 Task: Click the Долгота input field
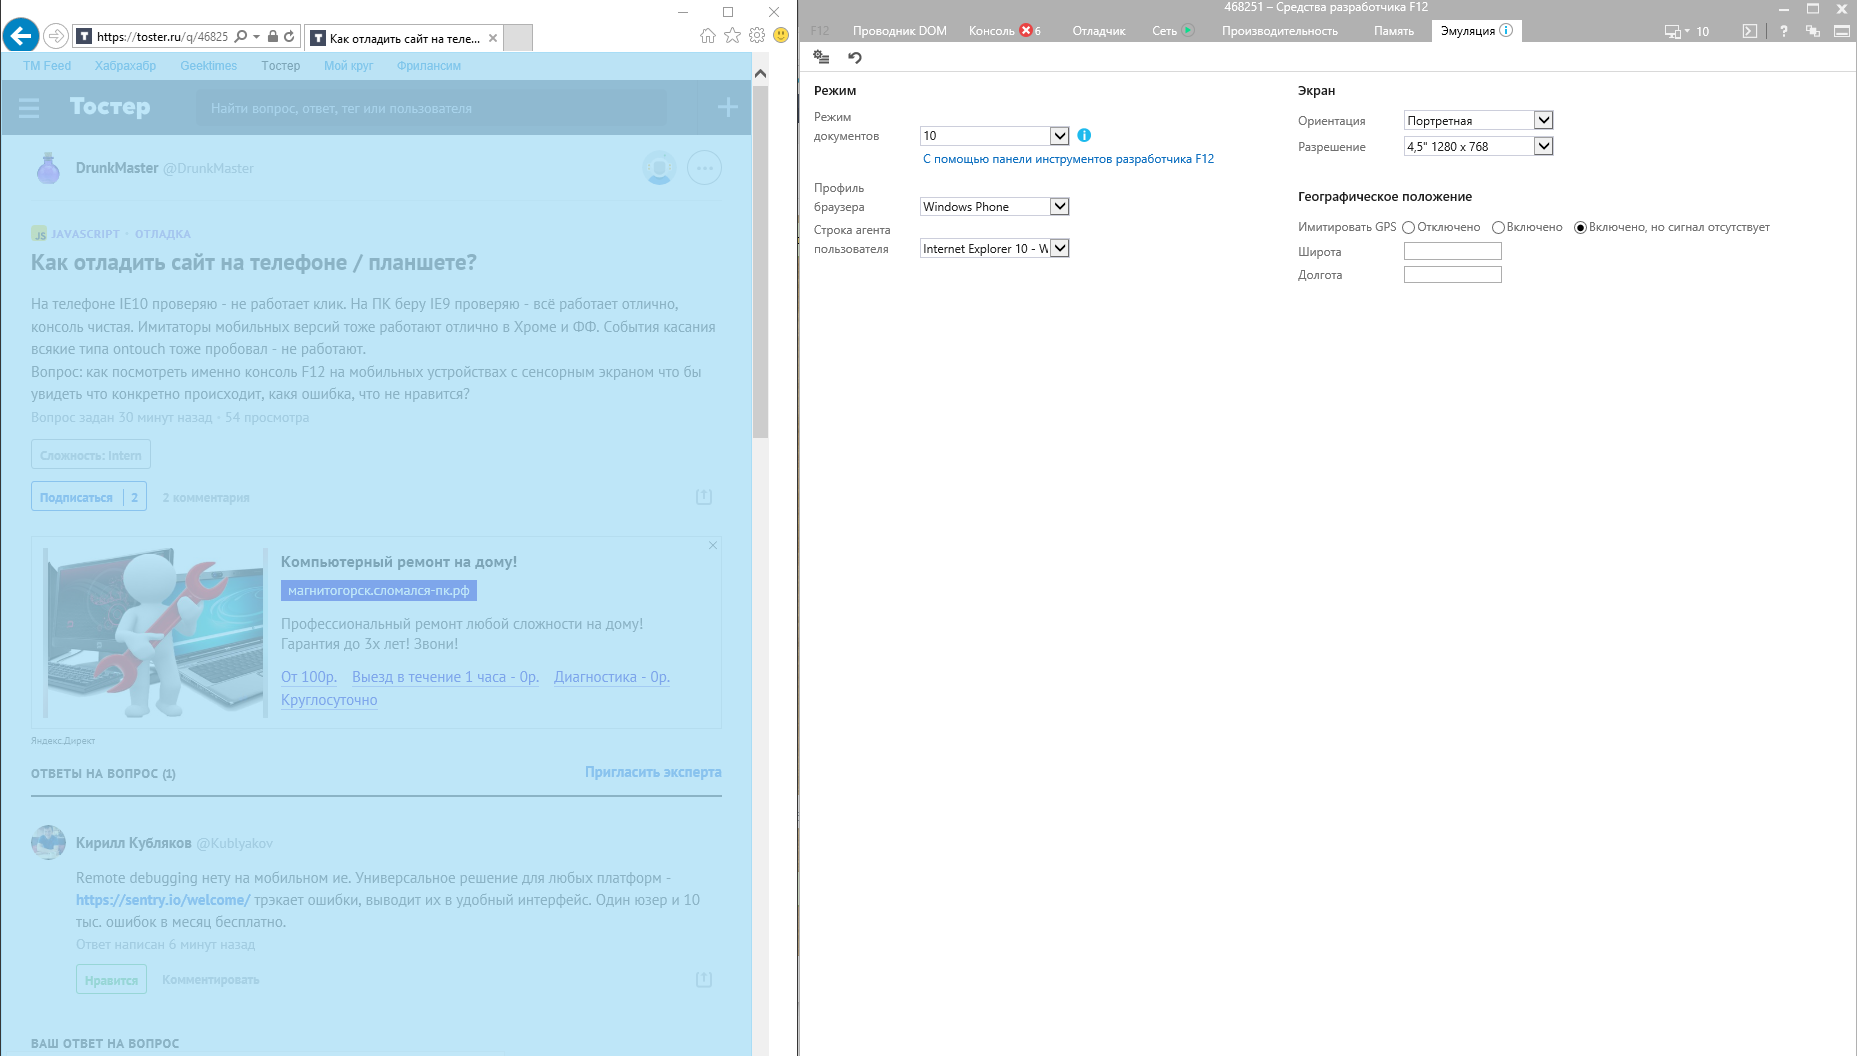coord(1452,274)
